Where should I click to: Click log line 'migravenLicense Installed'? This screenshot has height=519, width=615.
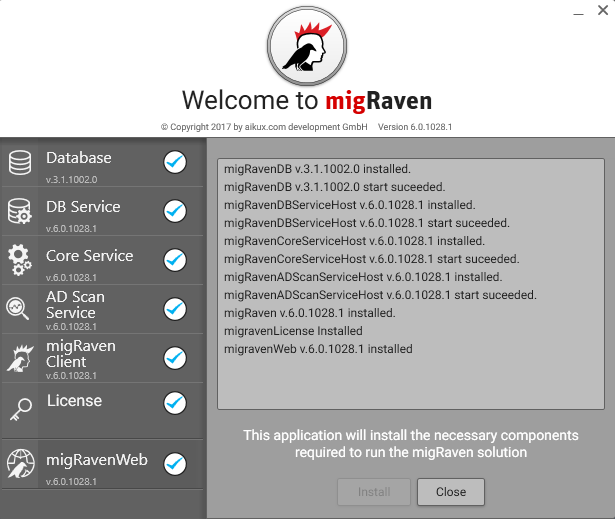click(293, 331)
